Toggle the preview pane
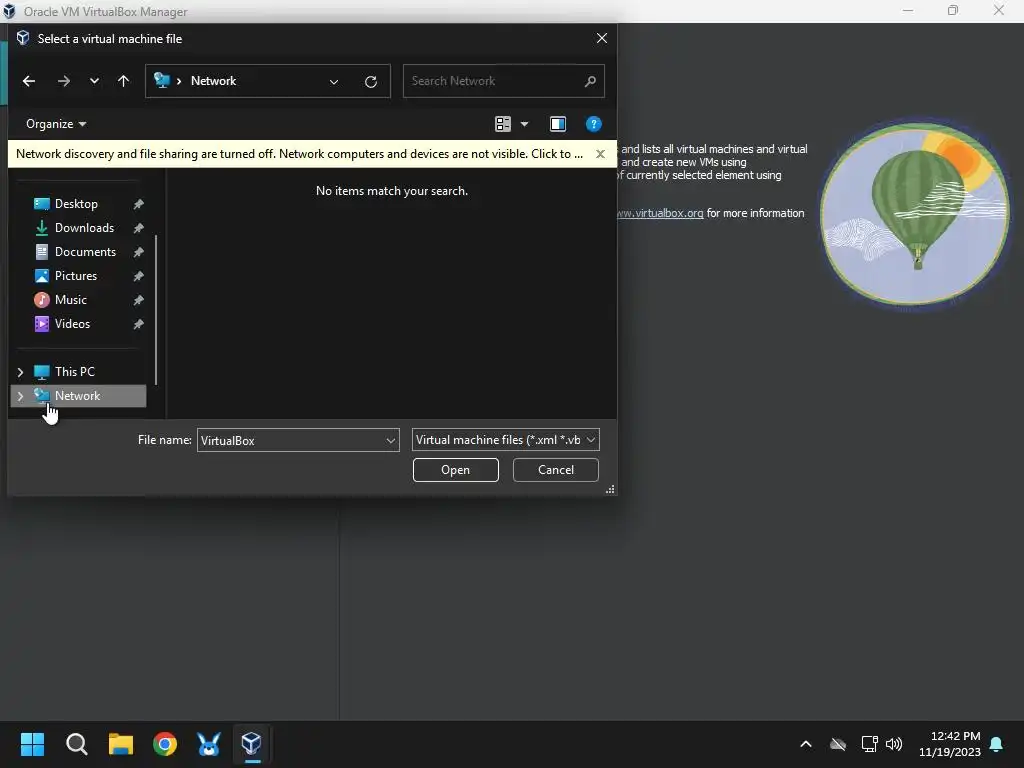The image size is (1024, 768). click(x=558, y=124)
